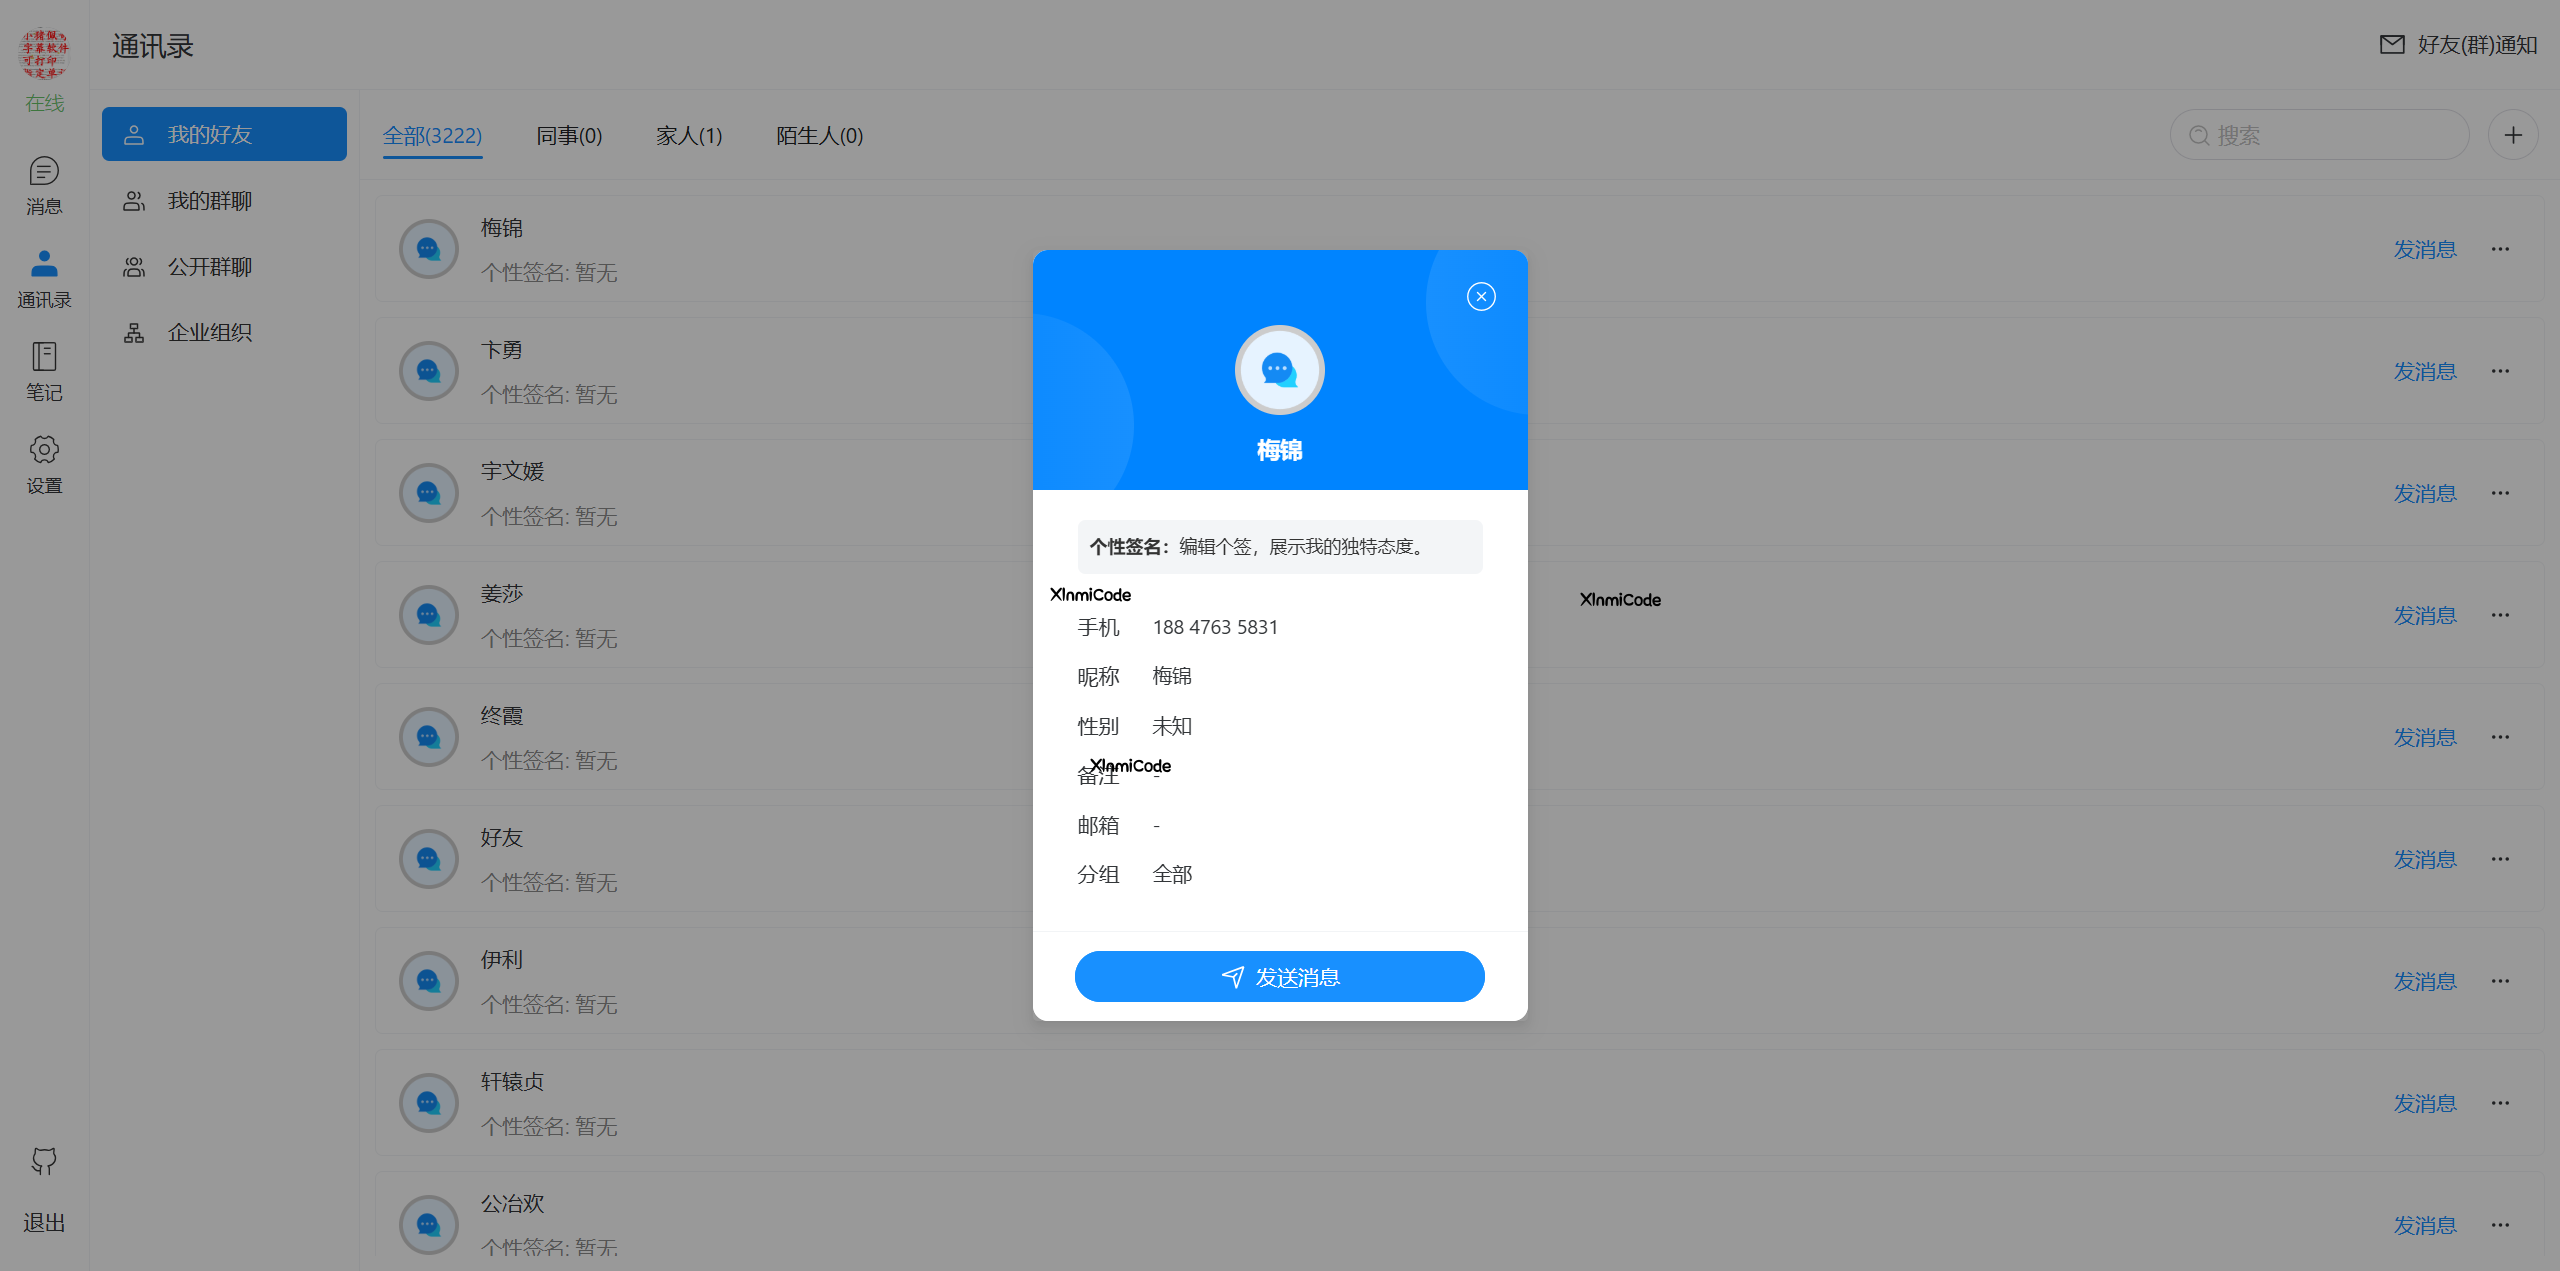Open the 消息 panel in the left sidebar

click(44, 185)
